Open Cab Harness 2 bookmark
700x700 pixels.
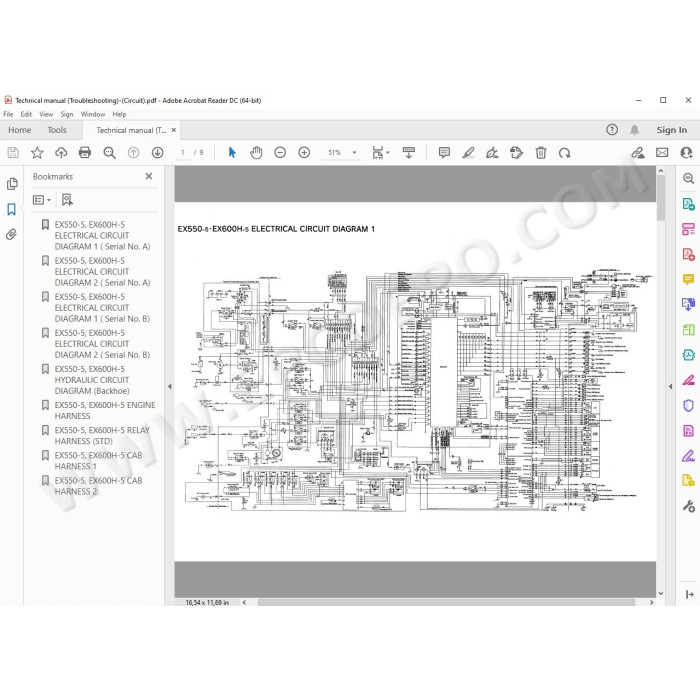click(98, 486)
